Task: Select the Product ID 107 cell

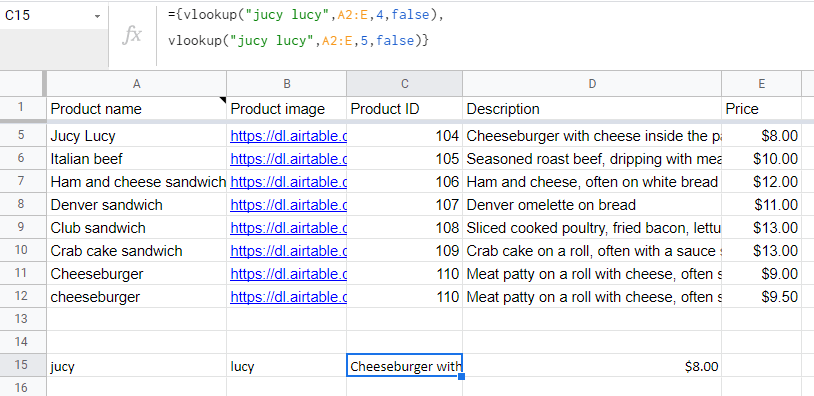Action: tap(404, 204)
